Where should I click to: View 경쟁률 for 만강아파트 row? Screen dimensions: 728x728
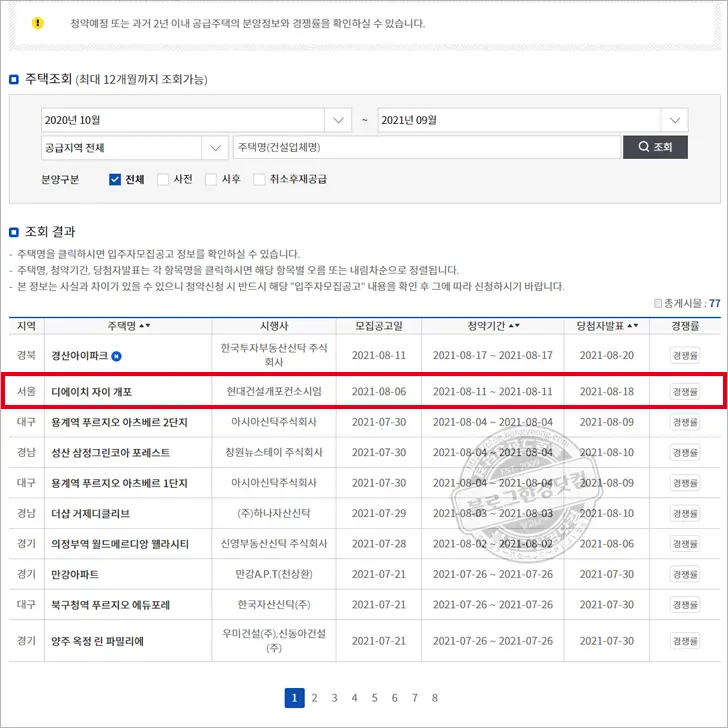tap(685, 575)
